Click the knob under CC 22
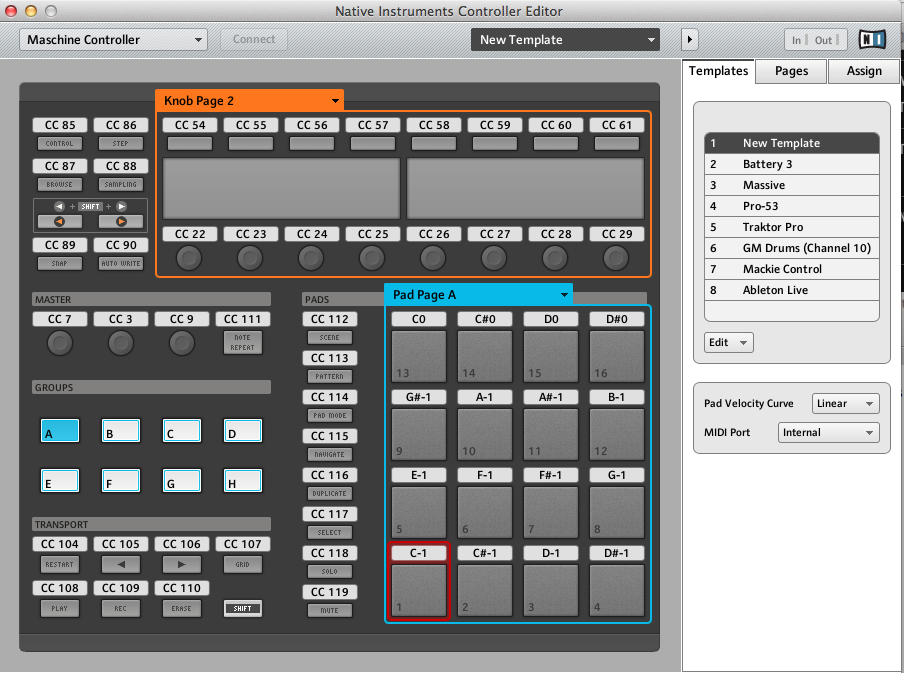Screen dimensions: 904x673 click(x=189, y=258)
